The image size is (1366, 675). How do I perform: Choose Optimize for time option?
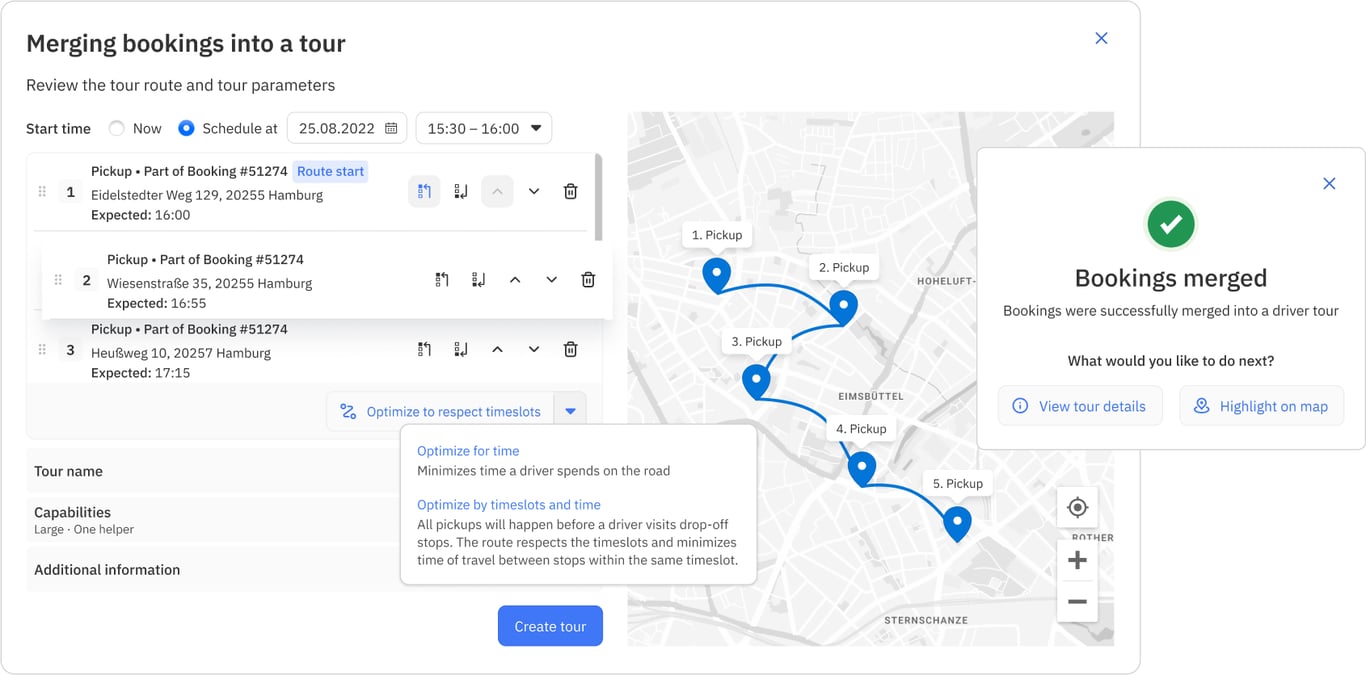[468, 451]
